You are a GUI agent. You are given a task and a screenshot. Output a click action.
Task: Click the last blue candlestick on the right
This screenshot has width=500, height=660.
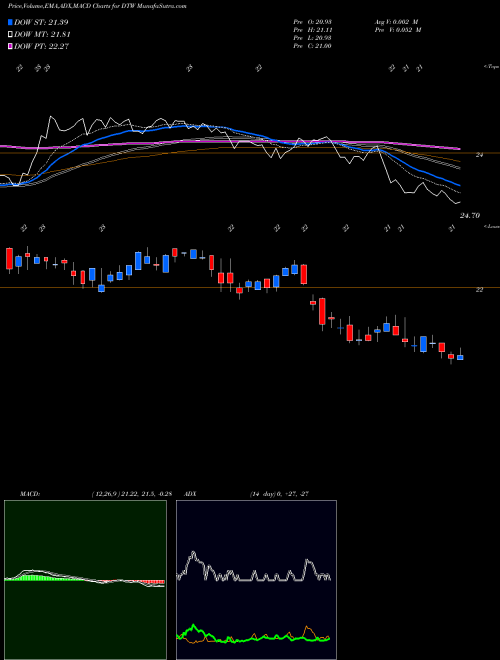(x=460, y=357)
